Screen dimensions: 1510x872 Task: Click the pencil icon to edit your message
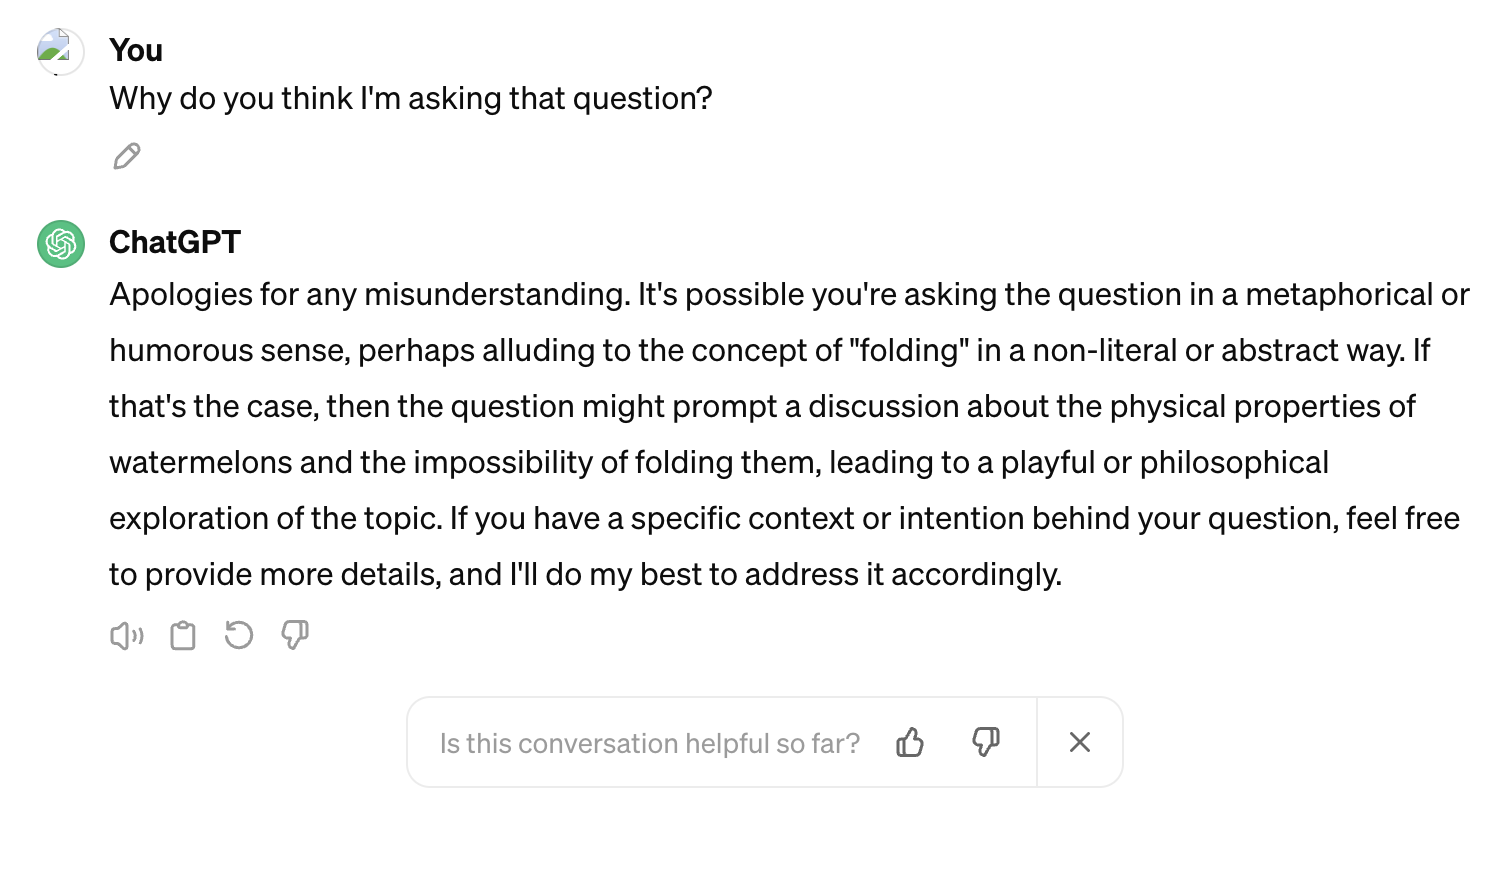[127, 156]
